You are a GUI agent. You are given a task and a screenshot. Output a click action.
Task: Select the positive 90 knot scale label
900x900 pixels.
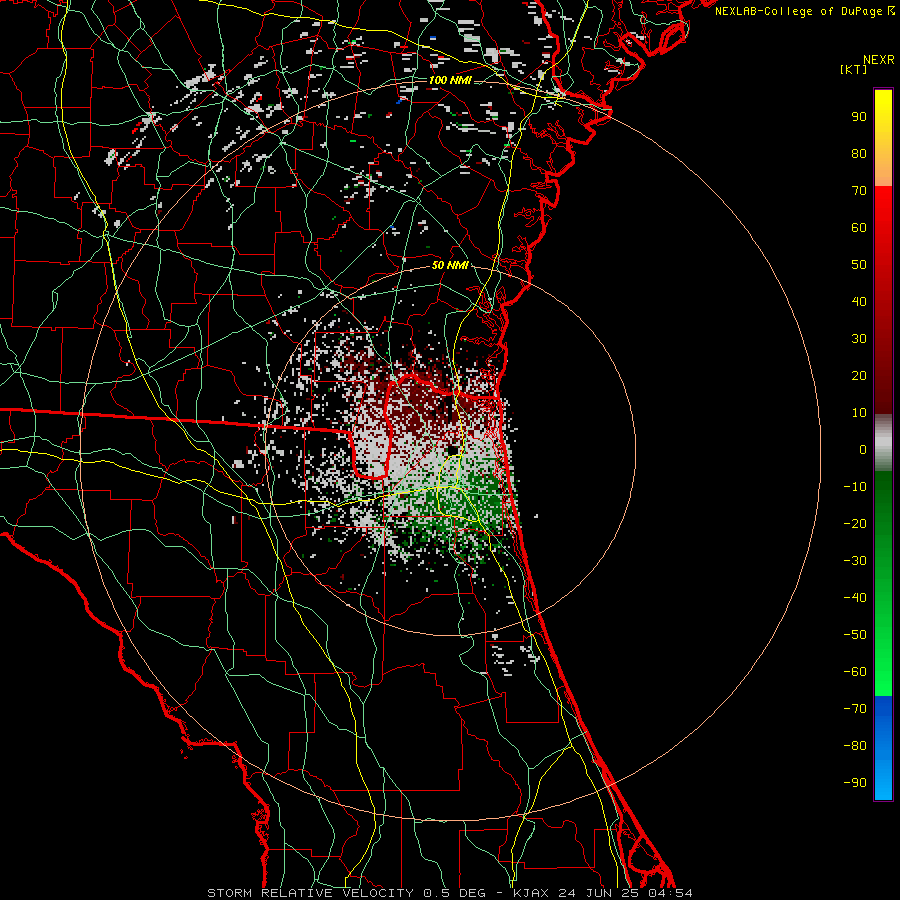[859, 117]
